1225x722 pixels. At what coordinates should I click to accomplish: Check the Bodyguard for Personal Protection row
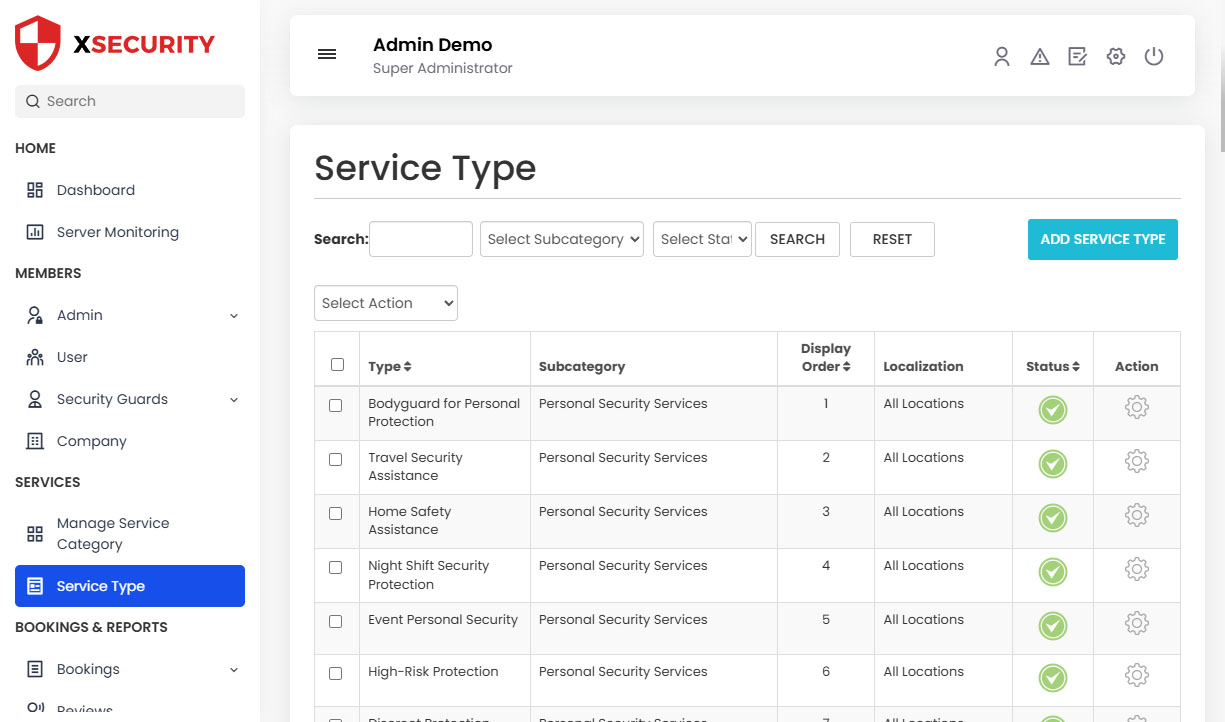point(336,406)
